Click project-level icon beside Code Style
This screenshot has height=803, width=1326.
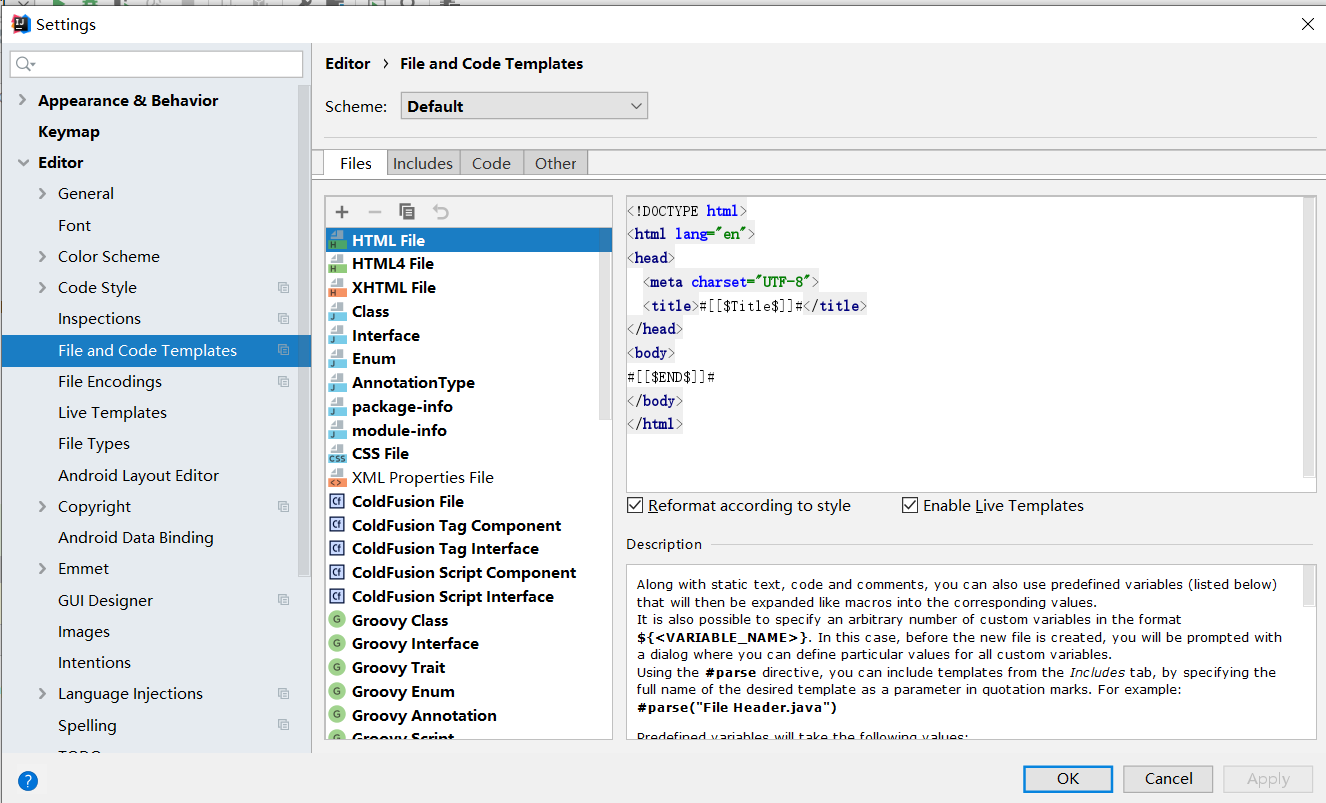click(283, 288)
